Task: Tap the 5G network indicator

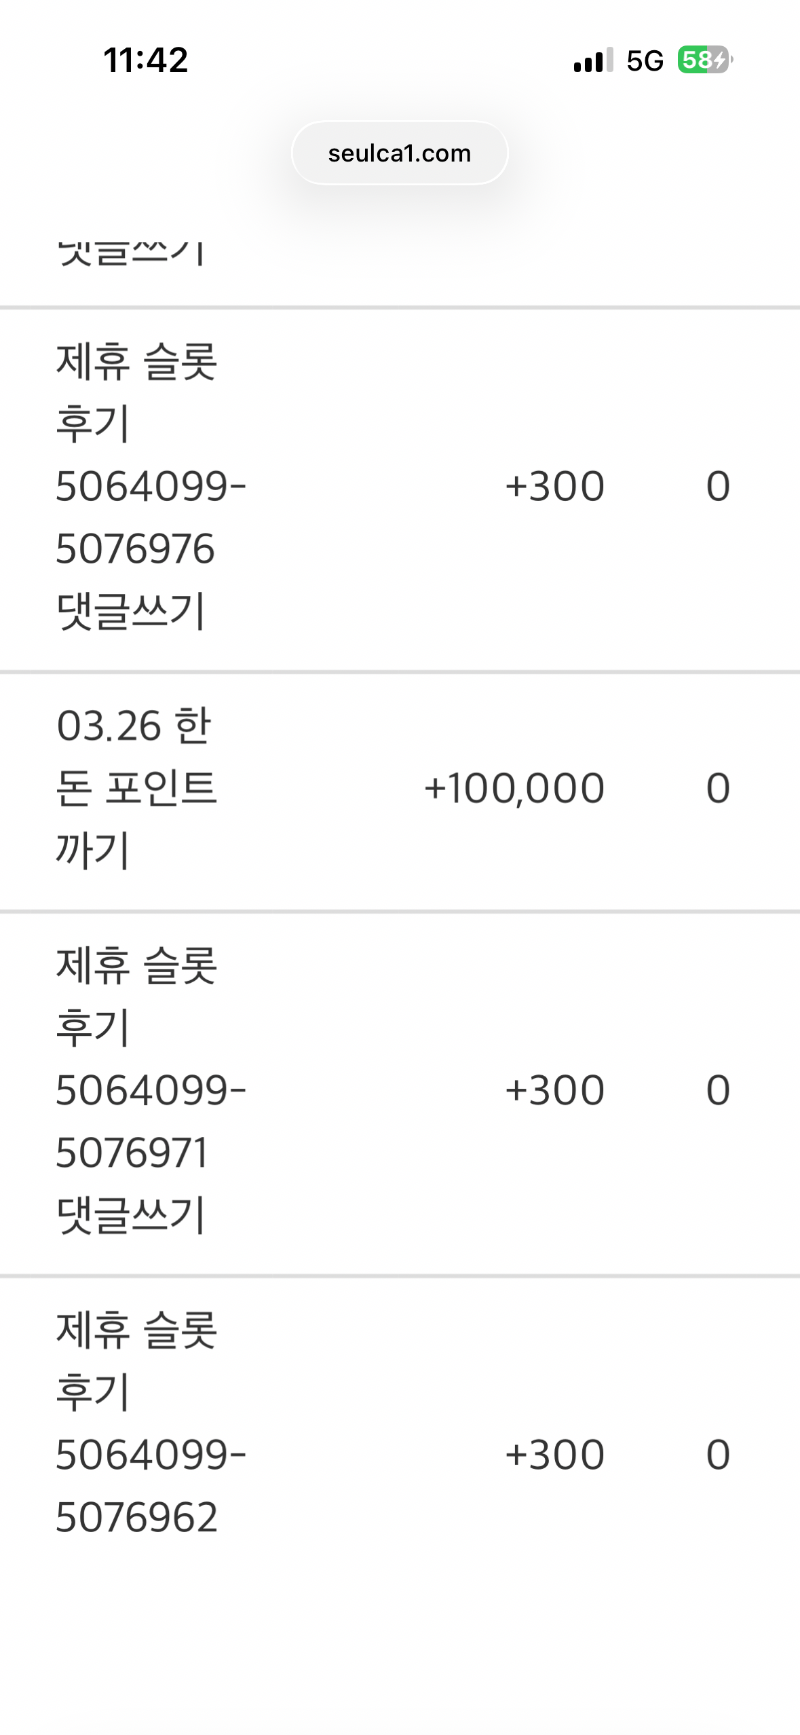Action: coord(645,61)
